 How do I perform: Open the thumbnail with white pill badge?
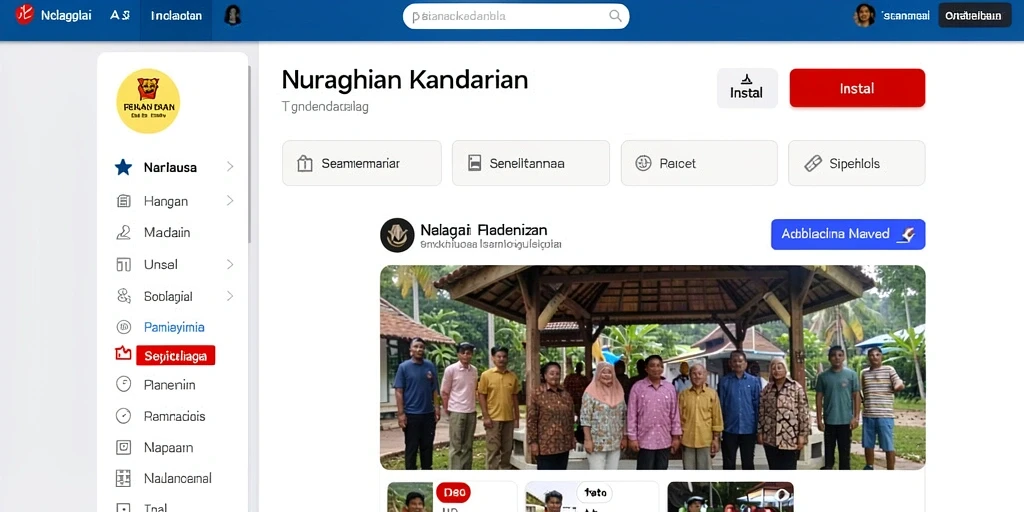pyautogui.click(x=591, y=497)
